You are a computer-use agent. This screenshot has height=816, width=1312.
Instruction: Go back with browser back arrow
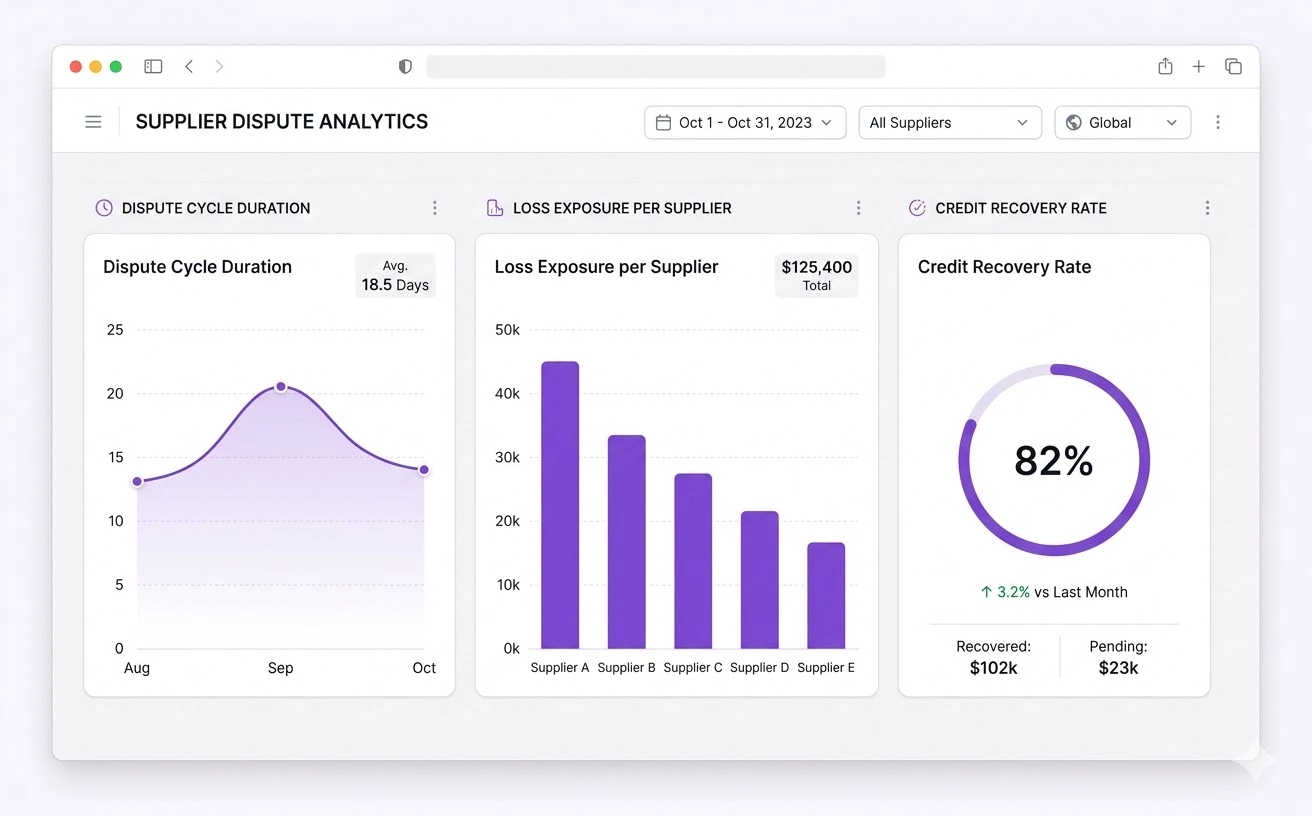pyautogui.click(x=189, y=66)
